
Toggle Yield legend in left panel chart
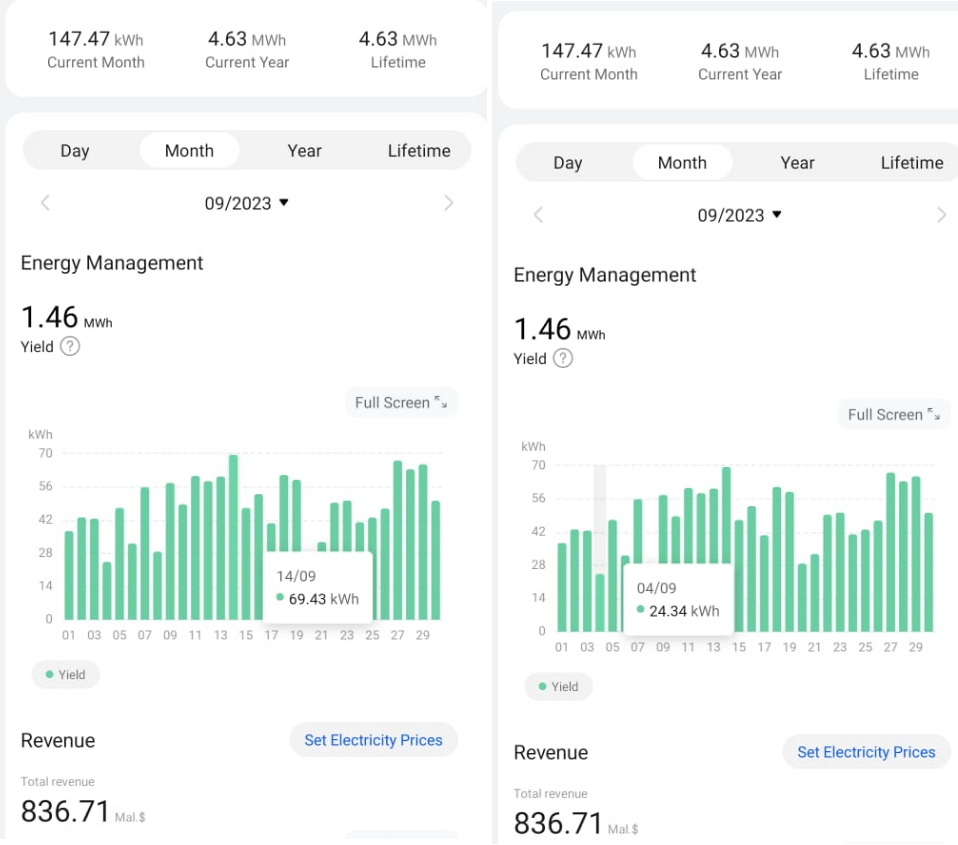click(x=65, y=675)
